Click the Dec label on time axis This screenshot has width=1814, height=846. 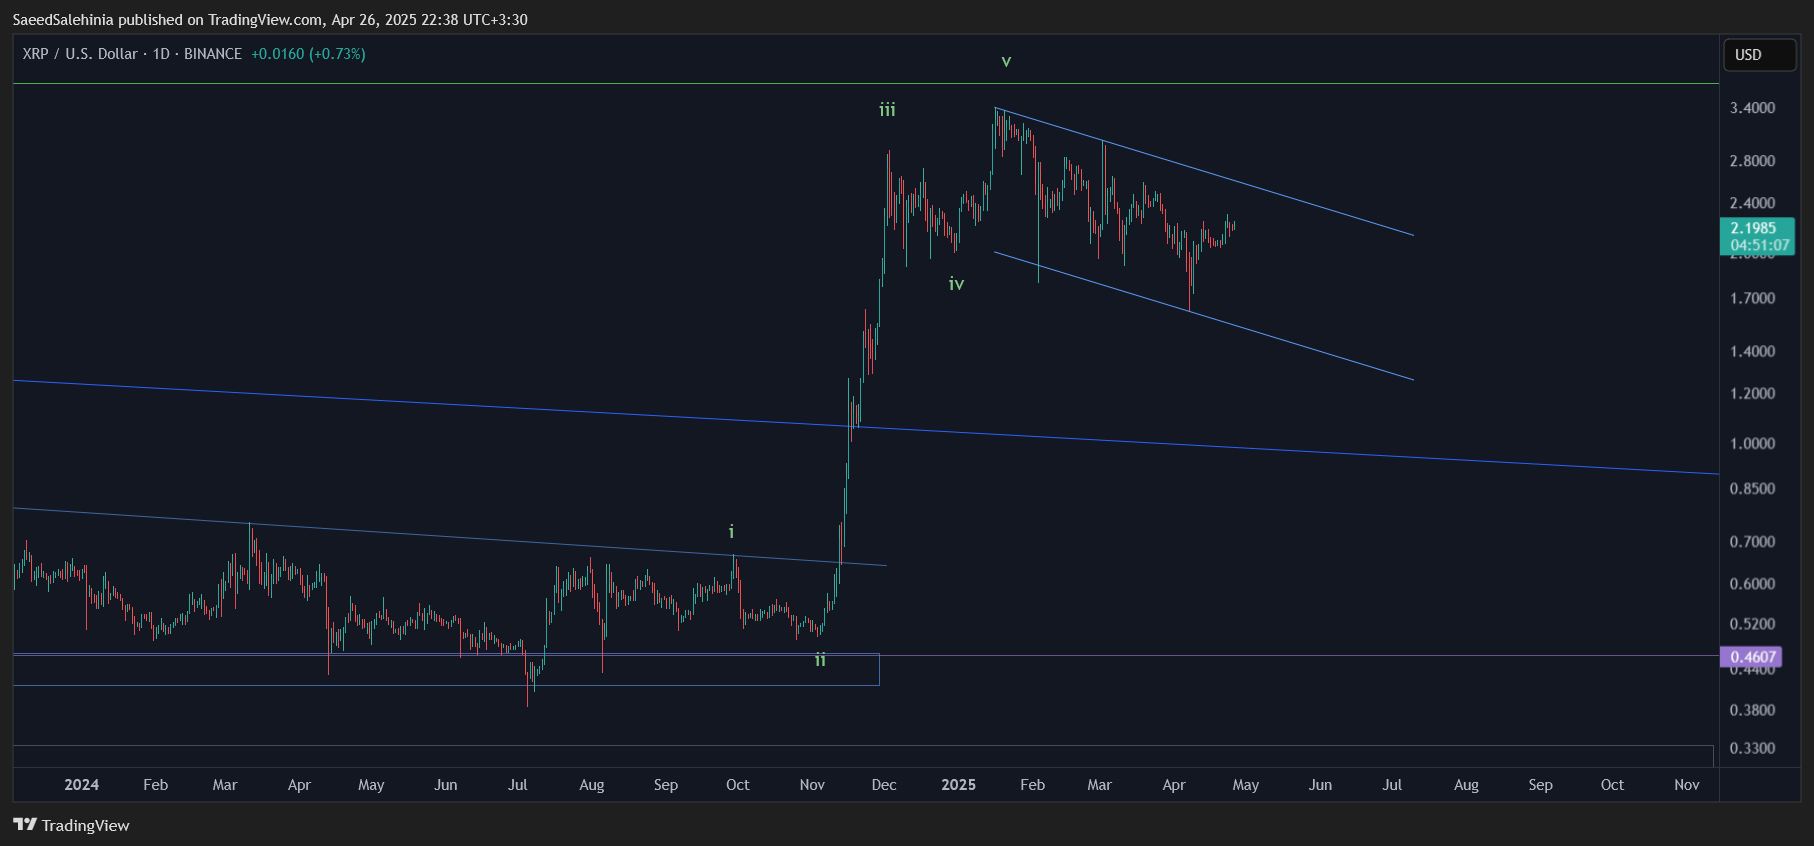click(x=884, y=785)
